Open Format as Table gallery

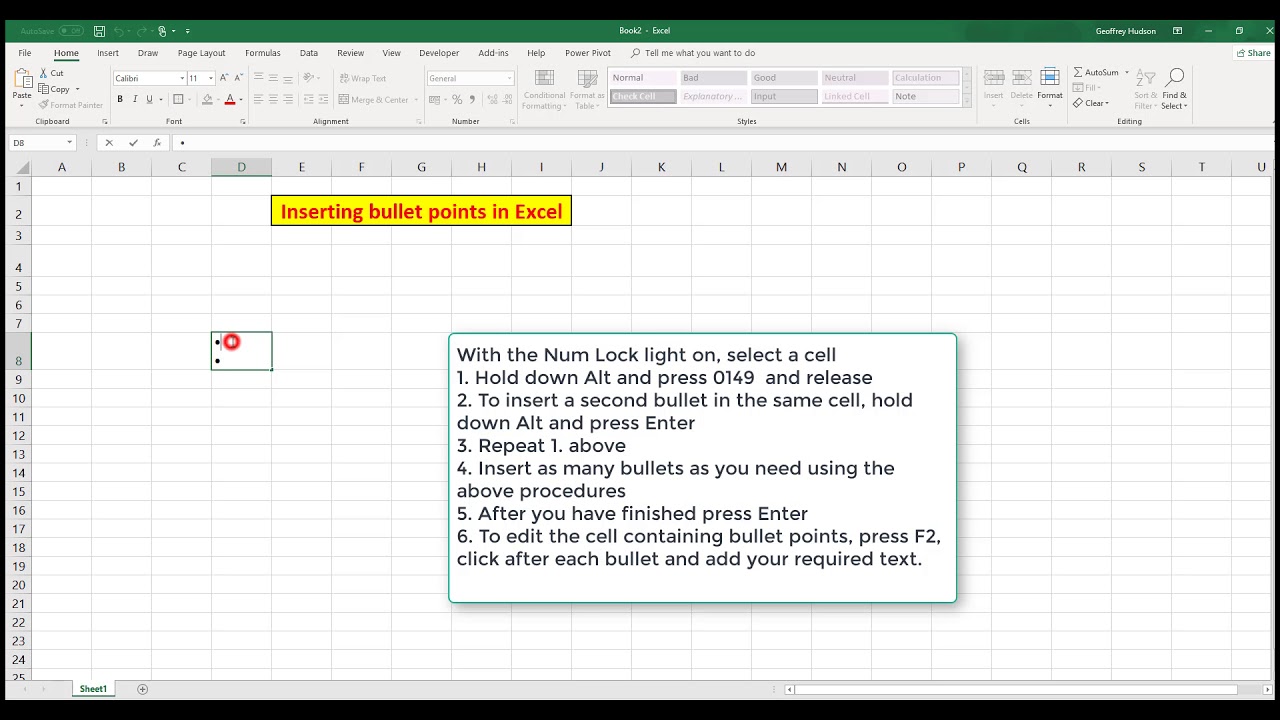[587, 90]
